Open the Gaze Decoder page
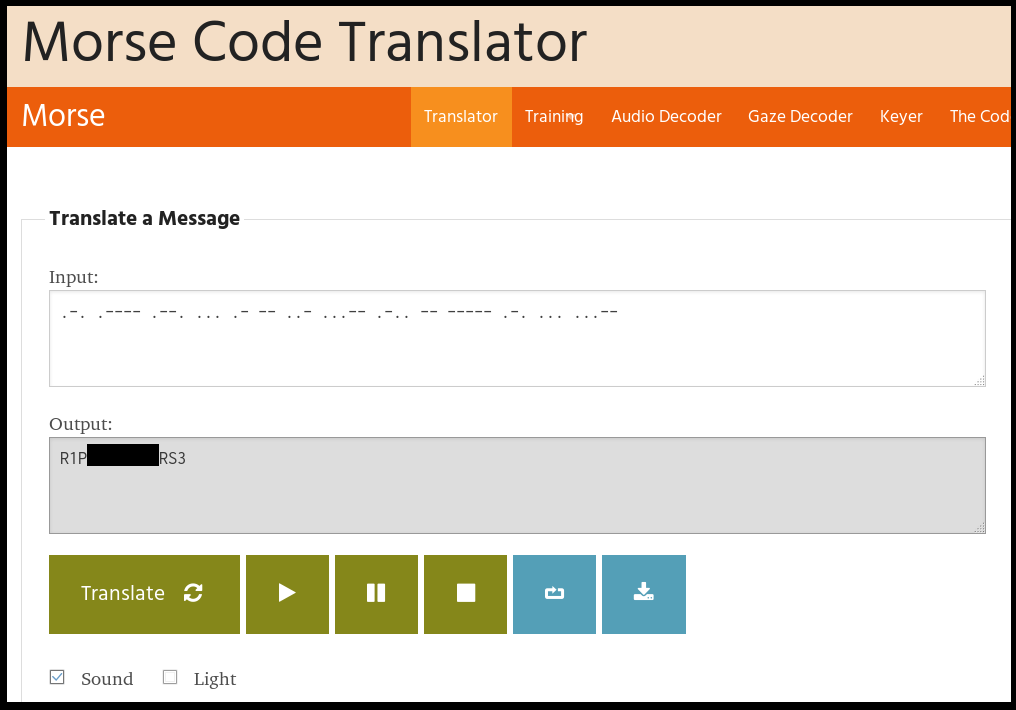The width and height of the screenshot is (1016, 710). (x=800, y=117)
